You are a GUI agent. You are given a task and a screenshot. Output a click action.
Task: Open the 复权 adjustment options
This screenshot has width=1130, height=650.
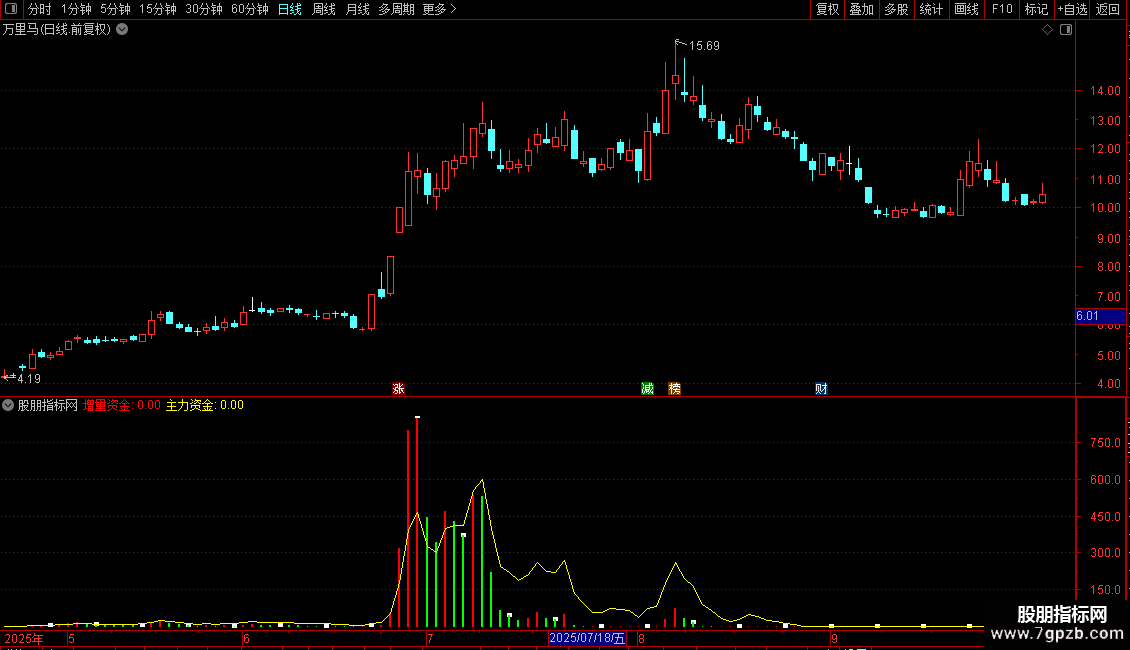827,9
